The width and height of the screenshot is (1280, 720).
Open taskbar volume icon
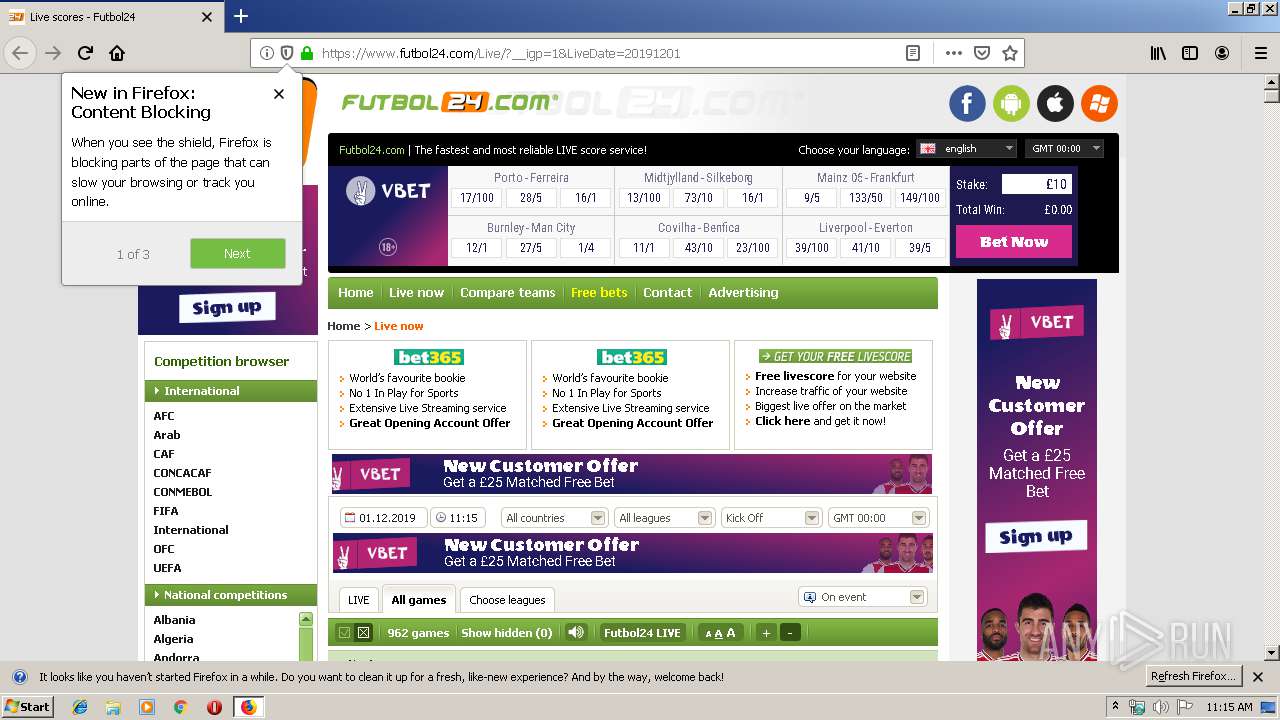click(1161, 707)
